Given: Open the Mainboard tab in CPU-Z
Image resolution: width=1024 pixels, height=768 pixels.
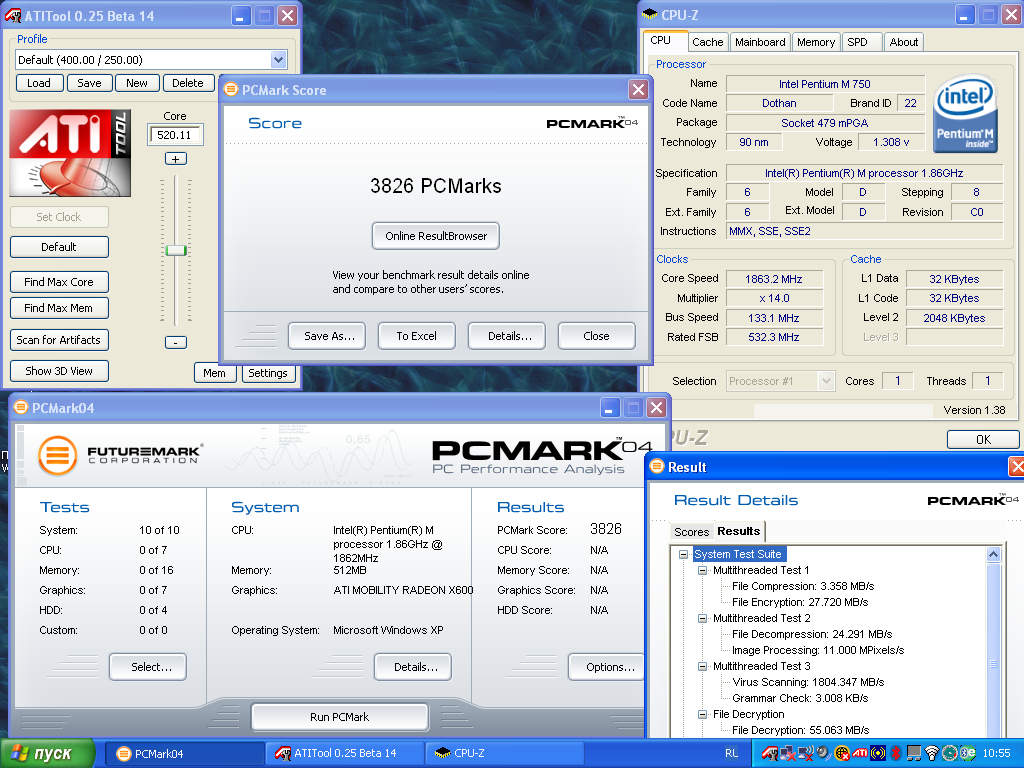Looking at the screenshot, I should pyautogui.click(x=760, y=42).
